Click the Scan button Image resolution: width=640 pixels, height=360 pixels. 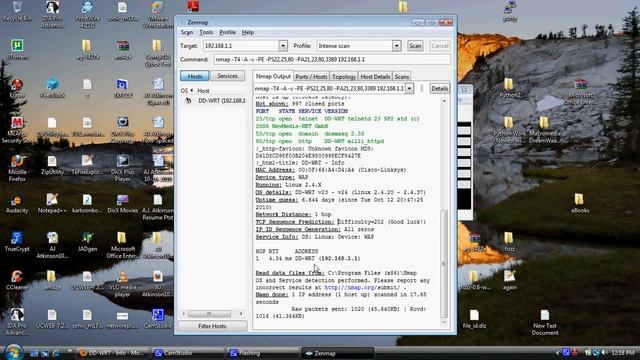pyautogui.click(x=415, y=46)
